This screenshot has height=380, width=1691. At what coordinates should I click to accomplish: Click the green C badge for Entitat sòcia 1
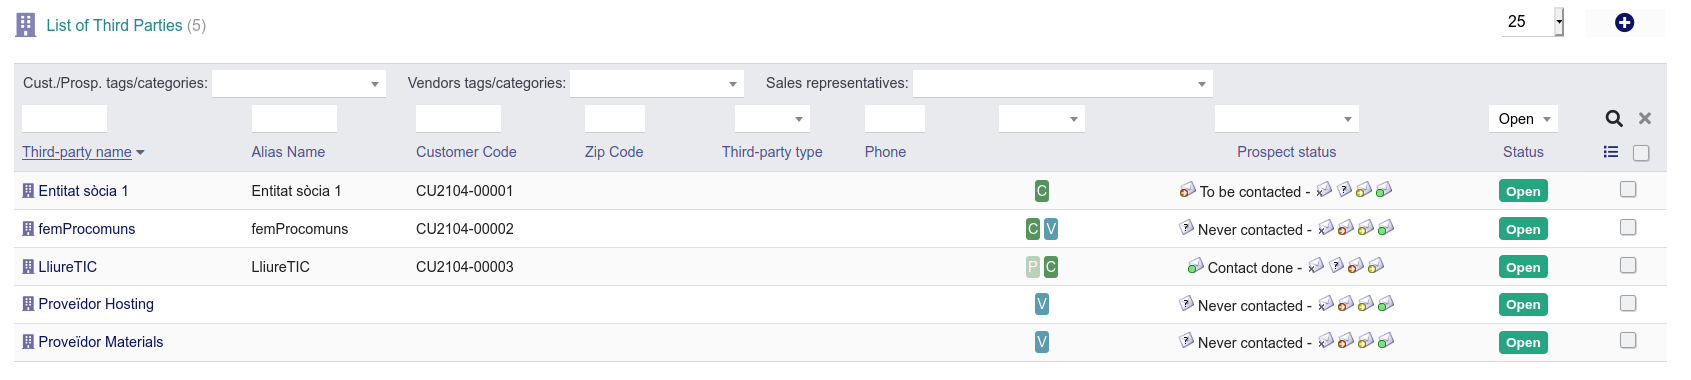point(1042,191)
